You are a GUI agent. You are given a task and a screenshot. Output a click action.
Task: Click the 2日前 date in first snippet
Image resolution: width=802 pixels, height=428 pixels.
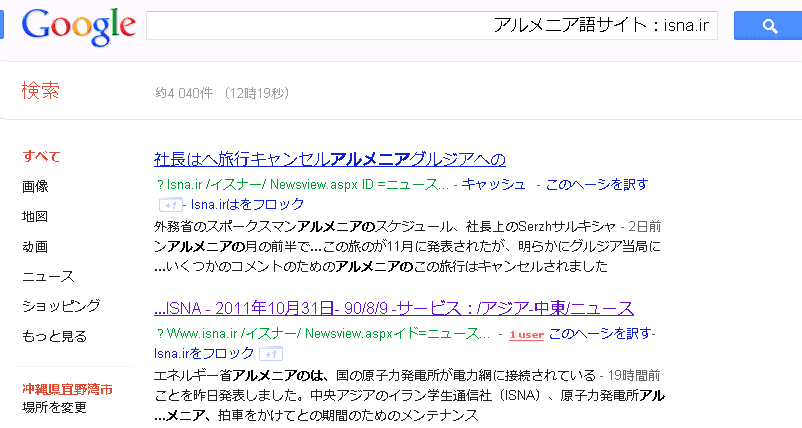pos(644,226)
